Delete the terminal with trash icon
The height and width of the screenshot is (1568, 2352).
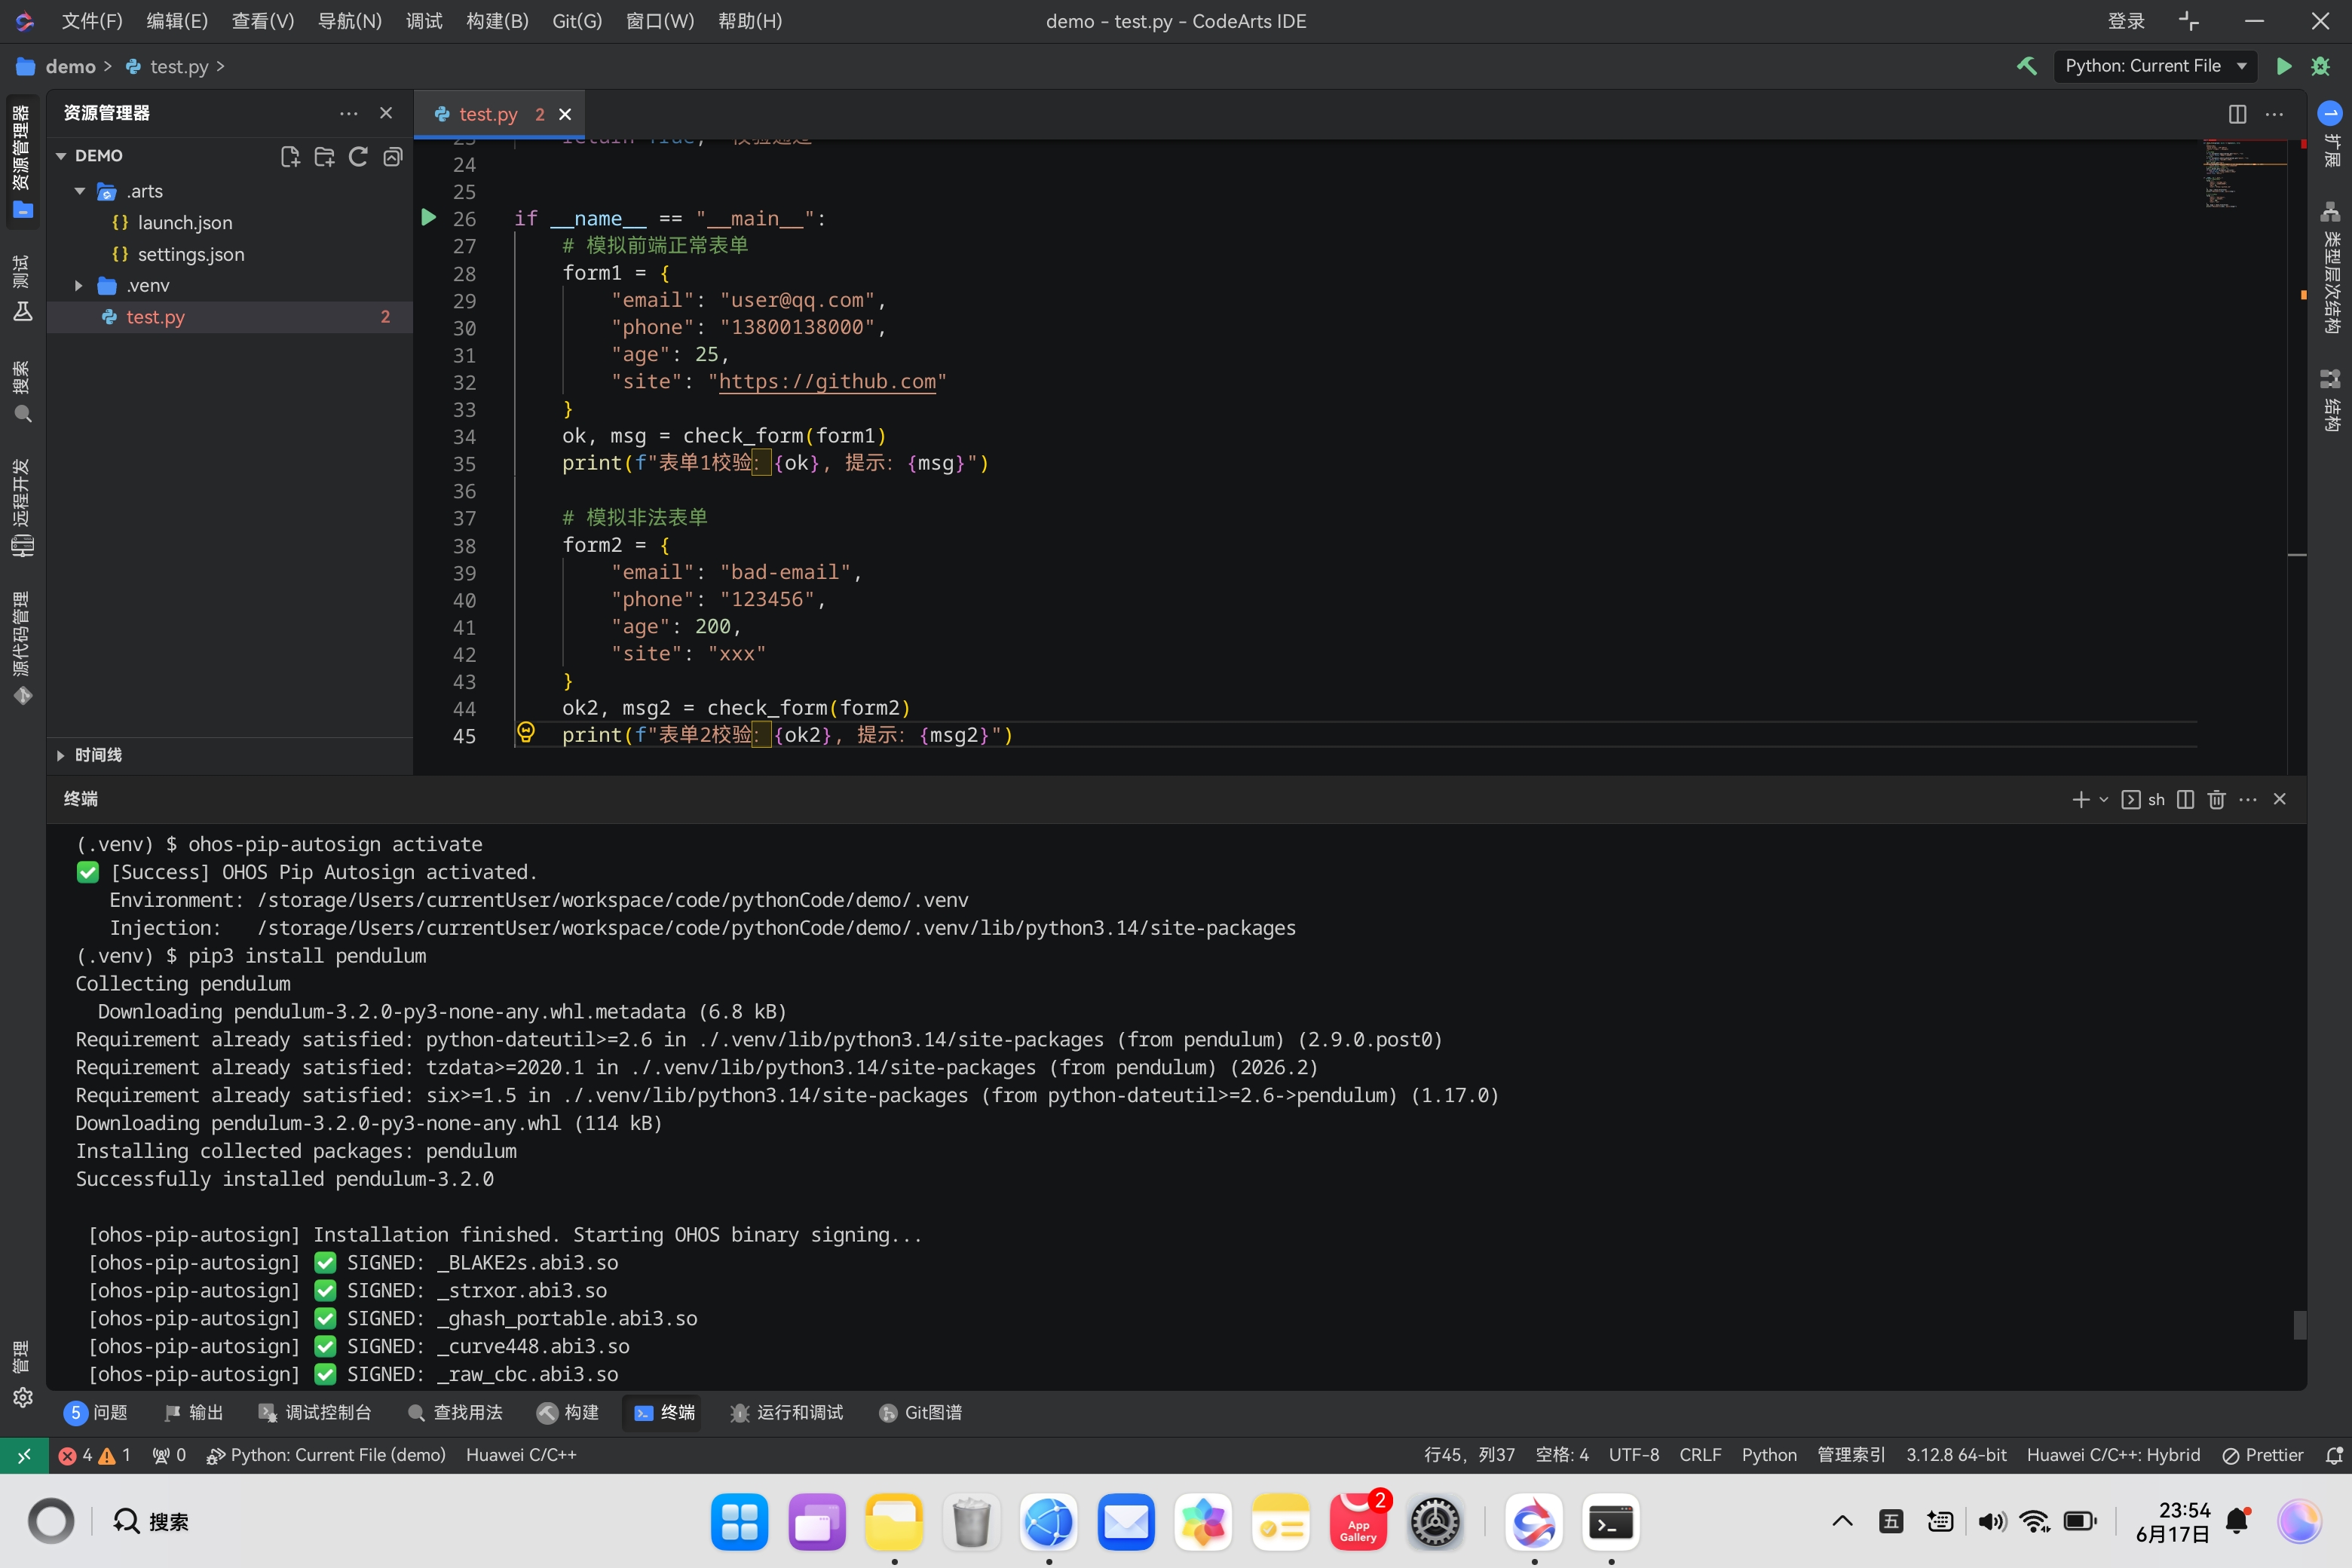pos(2217,799)
